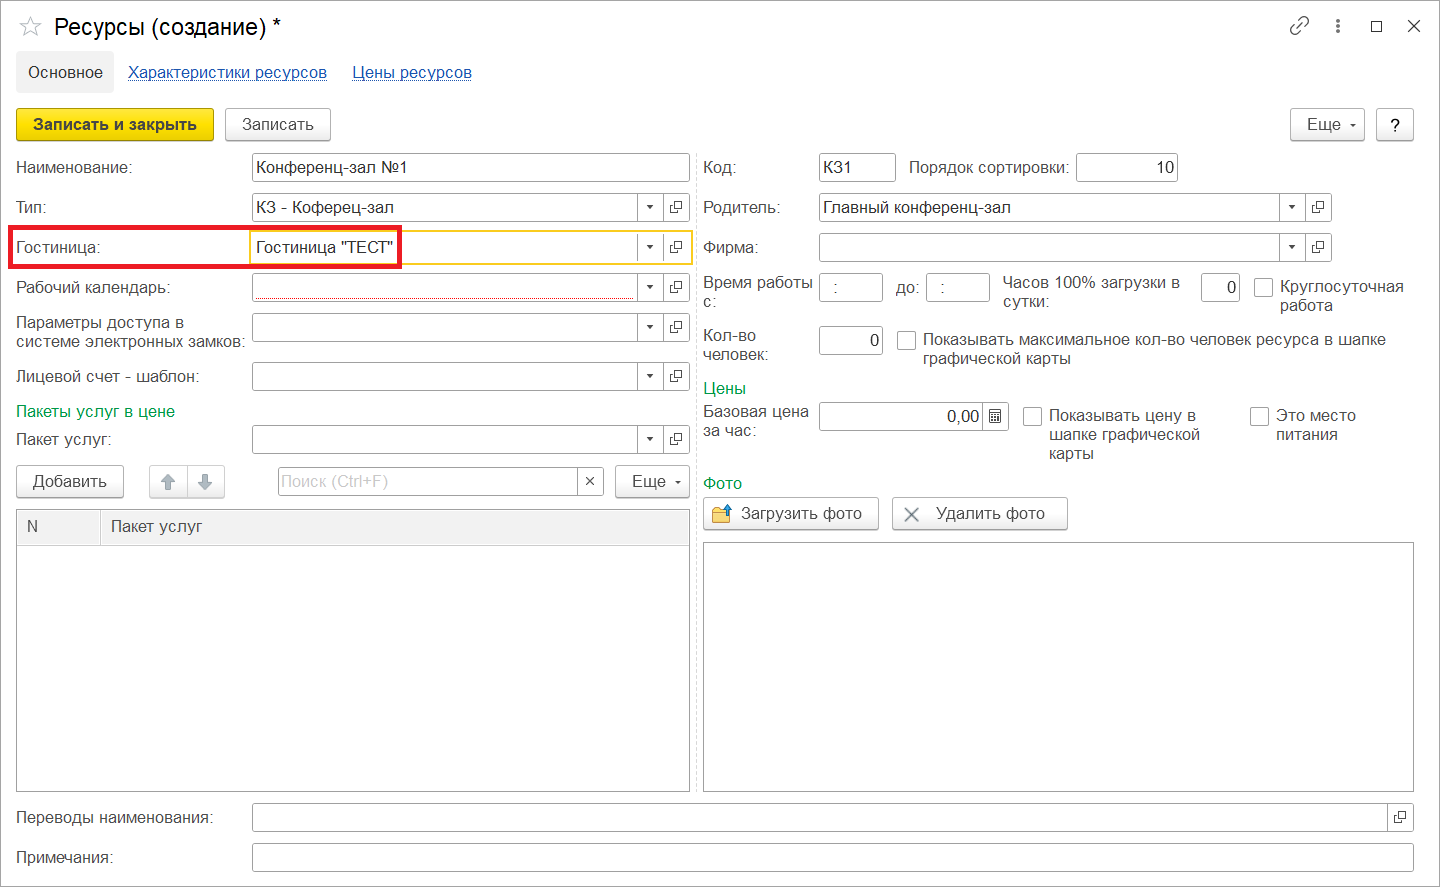Open the Еще menu above services table
This screenshot has width=1440, height=887.
pos(652,481)
